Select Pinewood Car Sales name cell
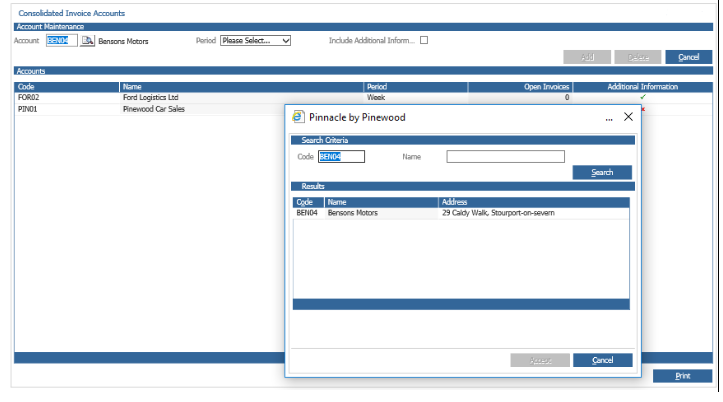Image resolution: width=723 pixels, height=402 pixels. [x=154, y=109]
